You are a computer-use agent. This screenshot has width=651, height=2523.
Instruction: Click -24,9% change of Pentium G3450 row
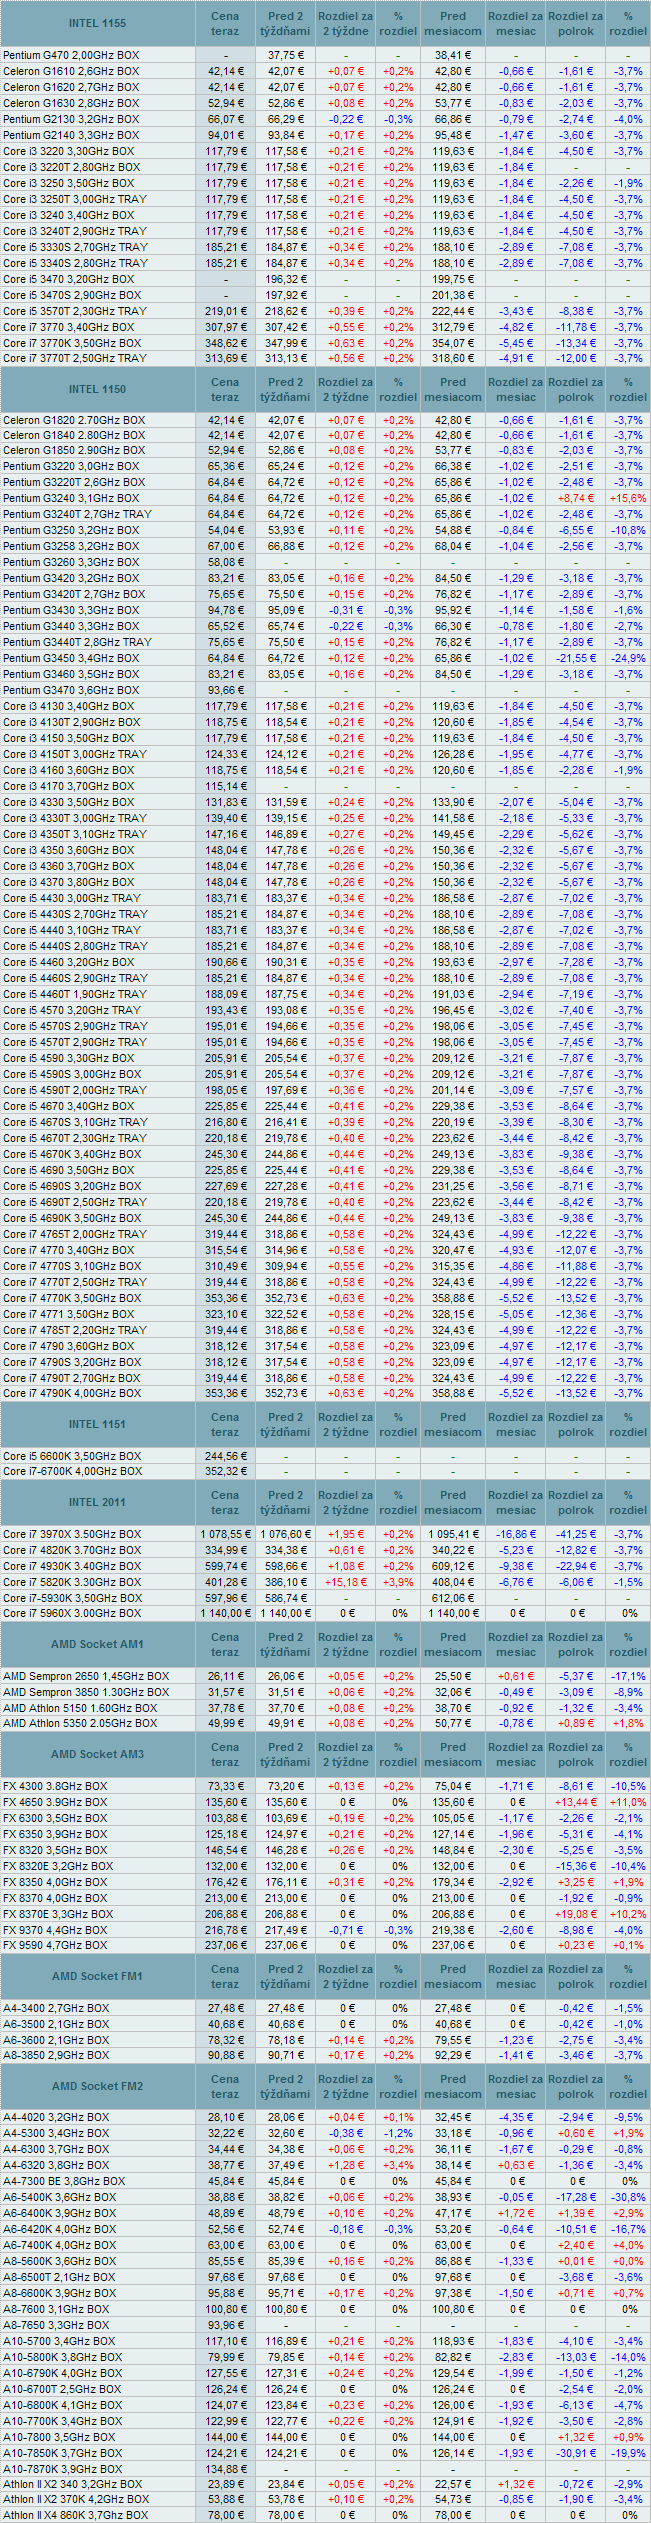pyautogui.click(x=628, y=658)
